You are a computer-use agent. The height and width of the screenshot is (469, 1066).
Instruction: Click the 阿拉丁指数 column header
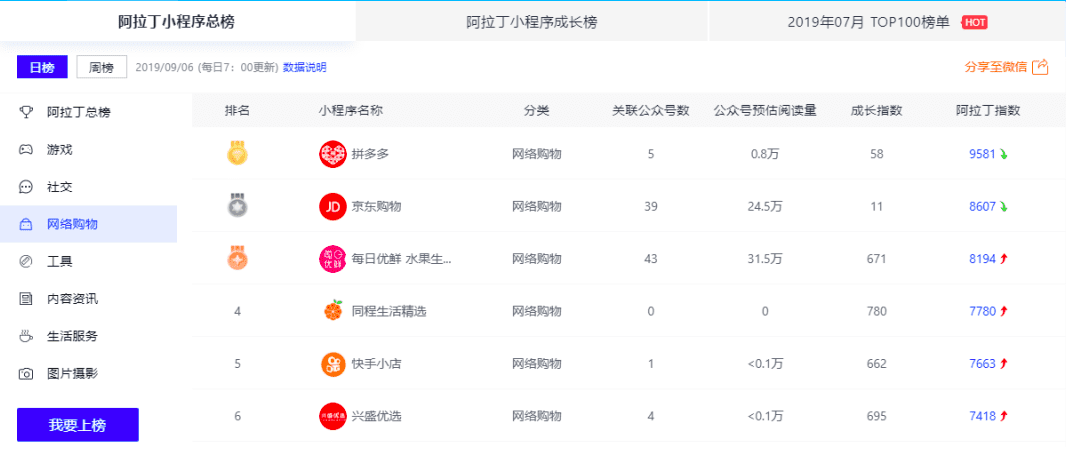click(x=988, y=111)
